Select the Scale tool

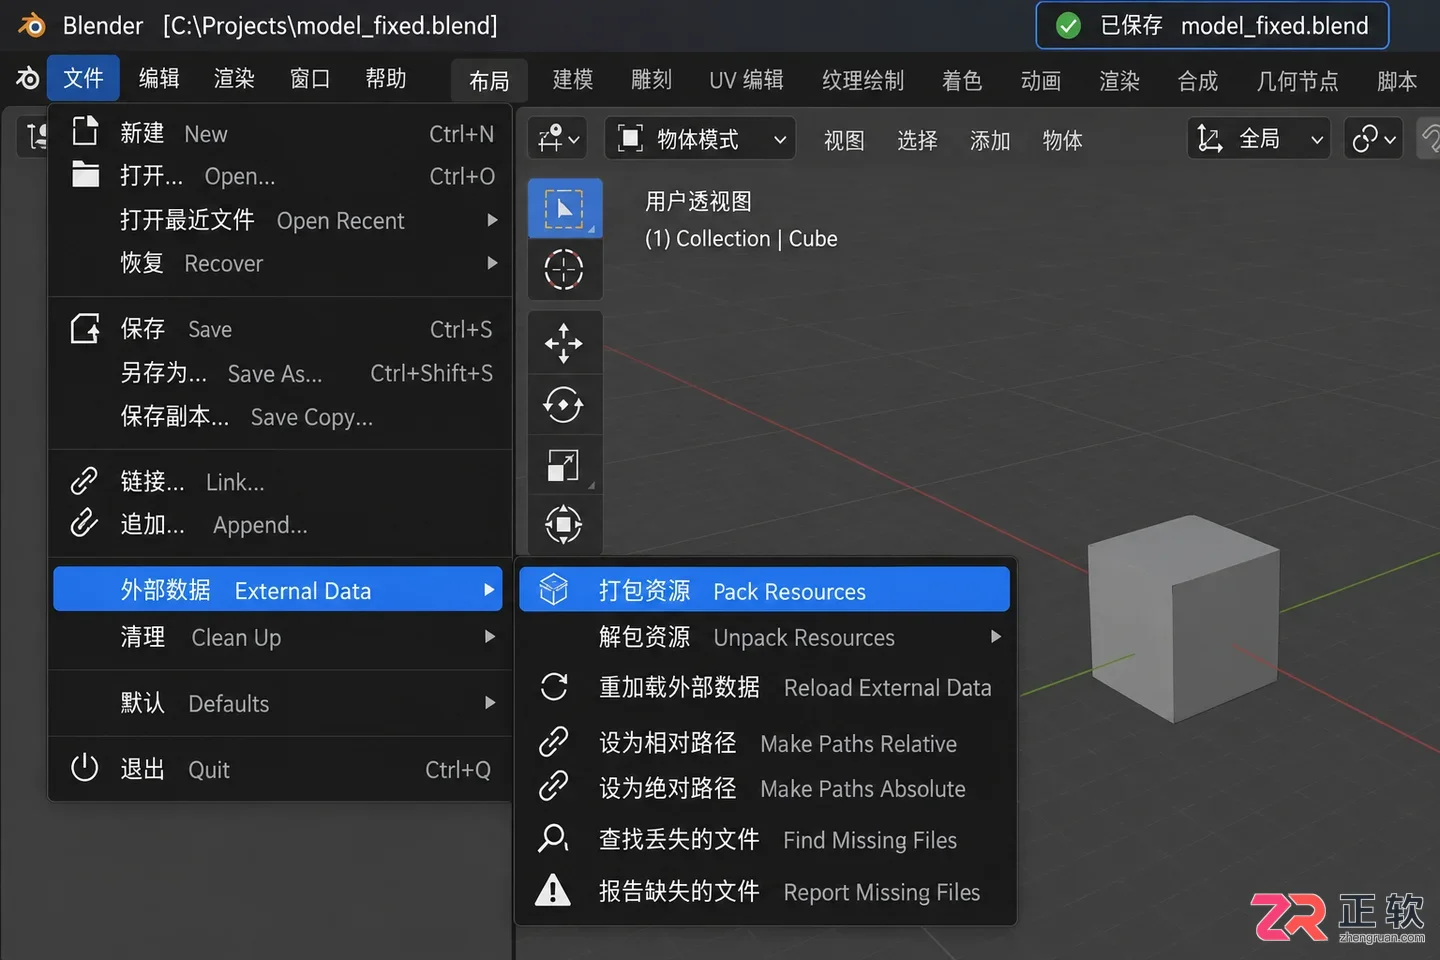click(565, 465)
